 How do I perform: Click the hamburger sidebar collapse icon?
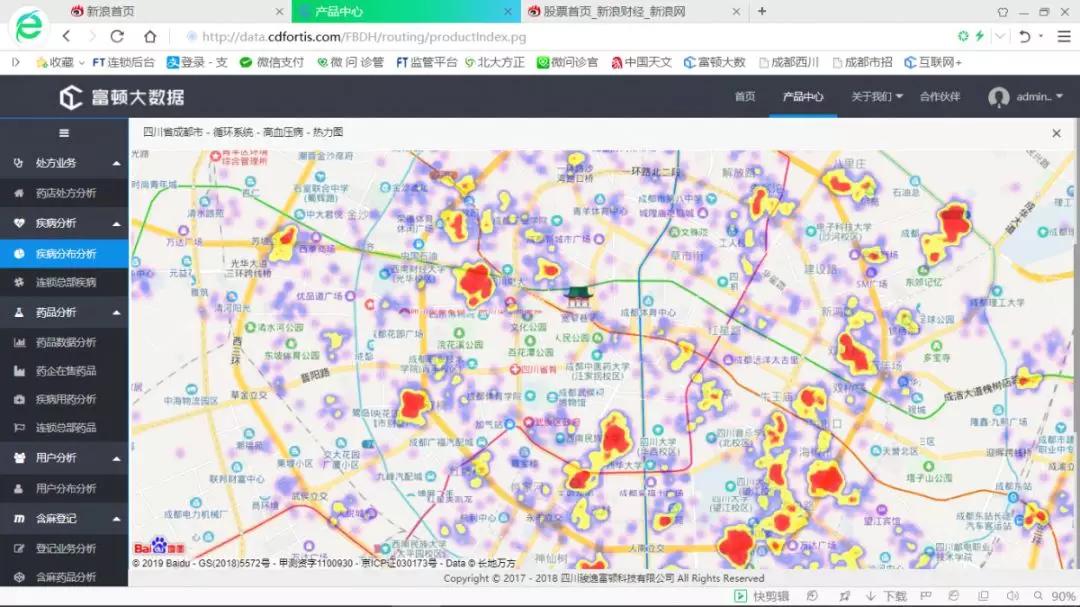pos(64,133)
